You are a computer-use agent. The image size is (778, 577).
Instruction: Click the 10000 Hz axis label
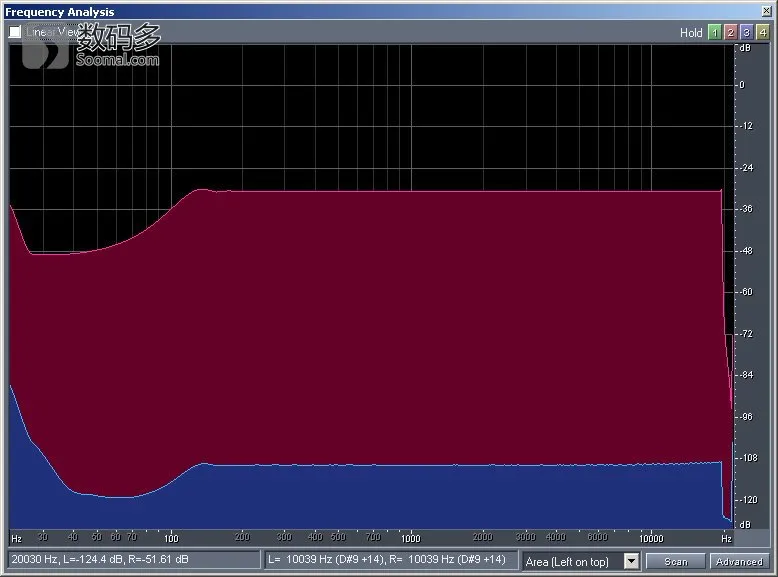(x=650, y=538)
